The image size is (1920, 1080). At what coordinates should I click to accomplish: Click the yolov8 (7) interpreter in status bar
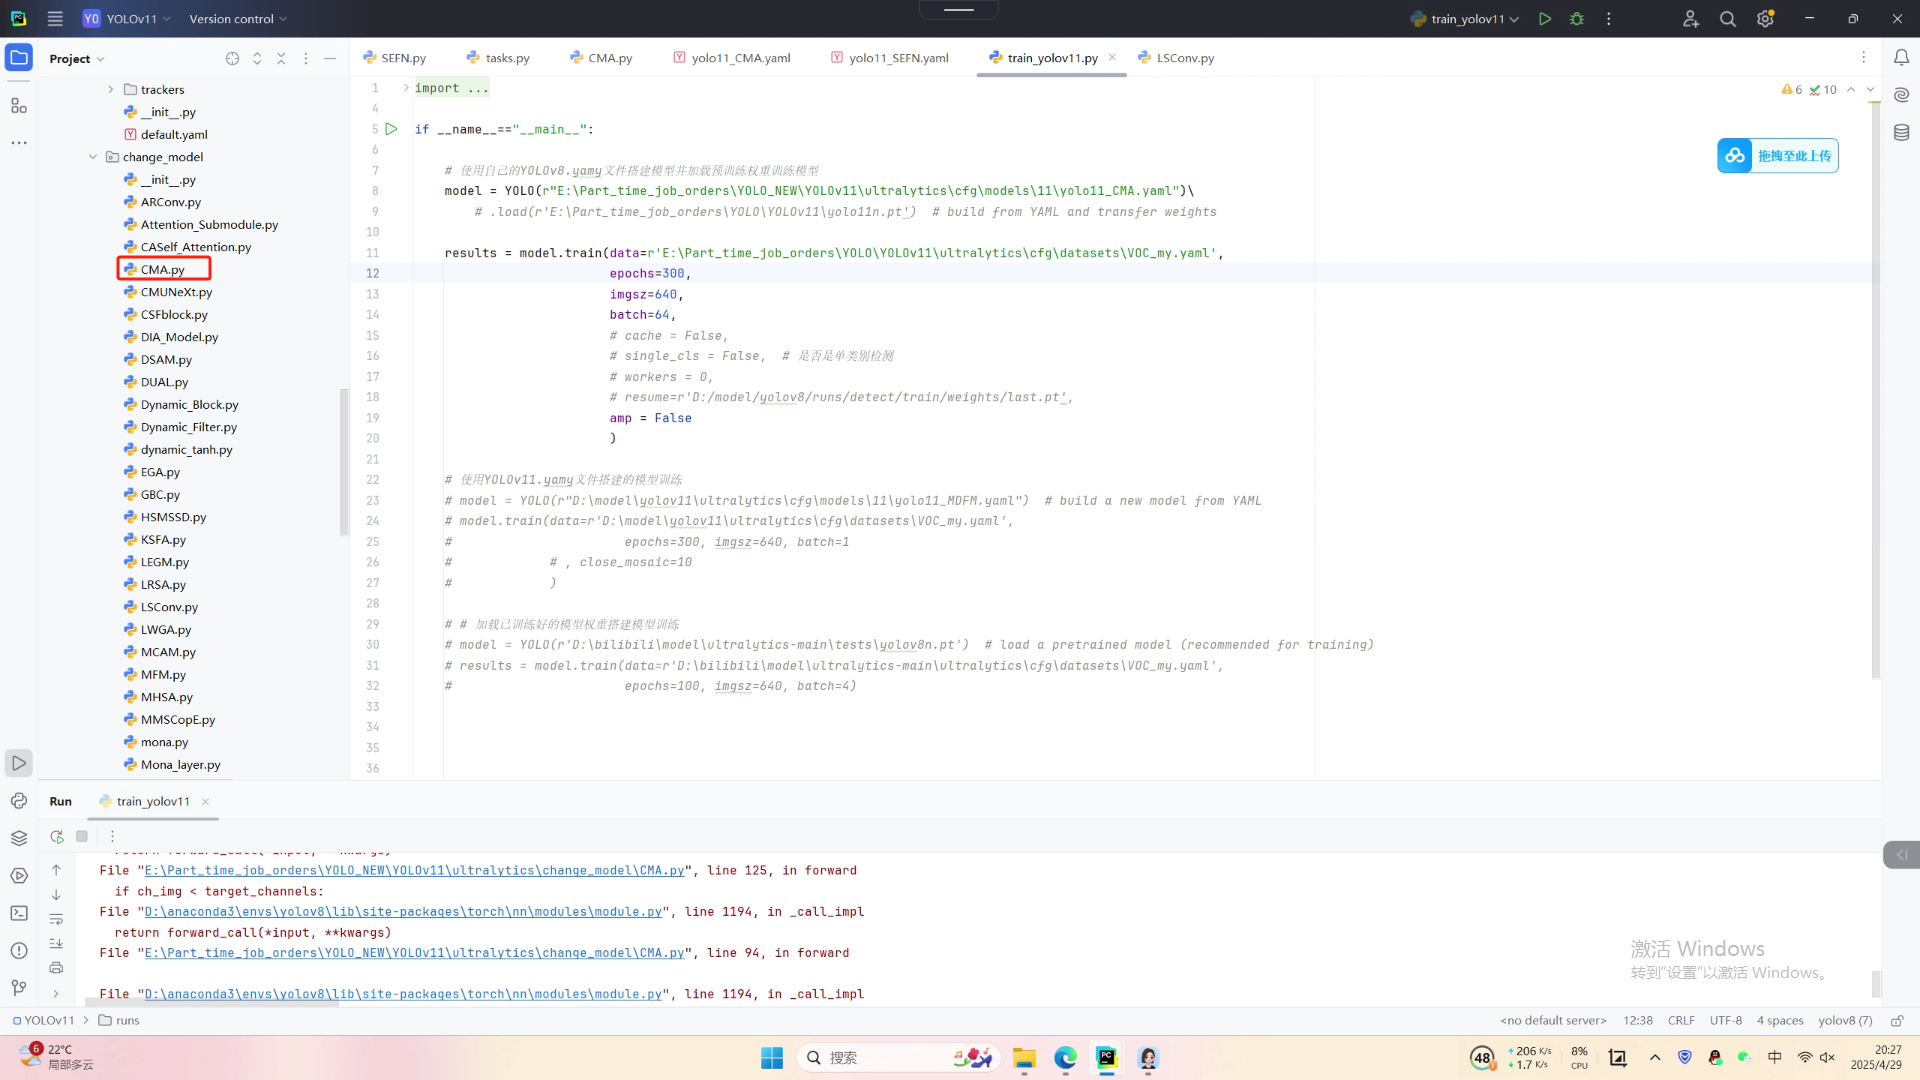coord(1844,1021)
